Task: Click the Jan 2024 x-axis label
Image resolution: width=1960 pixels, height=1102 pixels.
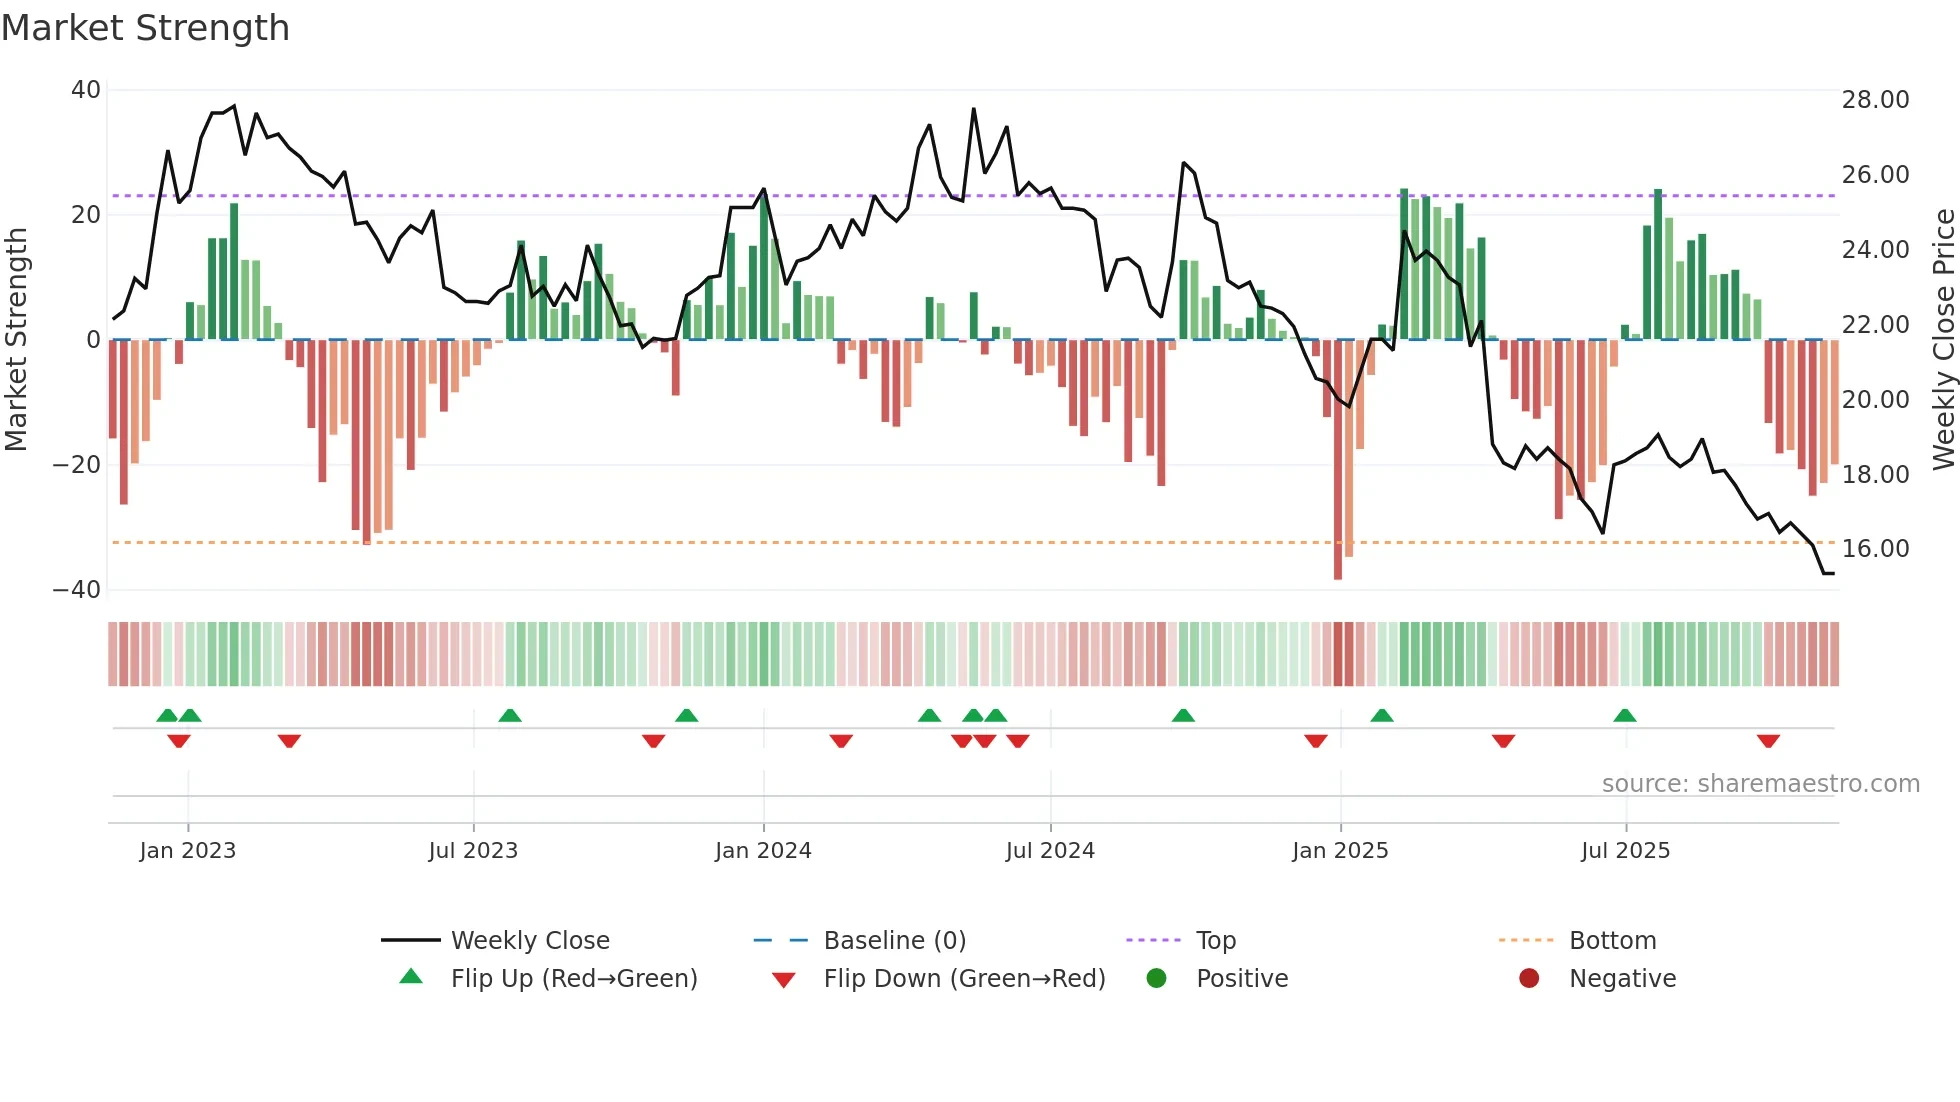Action: point(763,851)
